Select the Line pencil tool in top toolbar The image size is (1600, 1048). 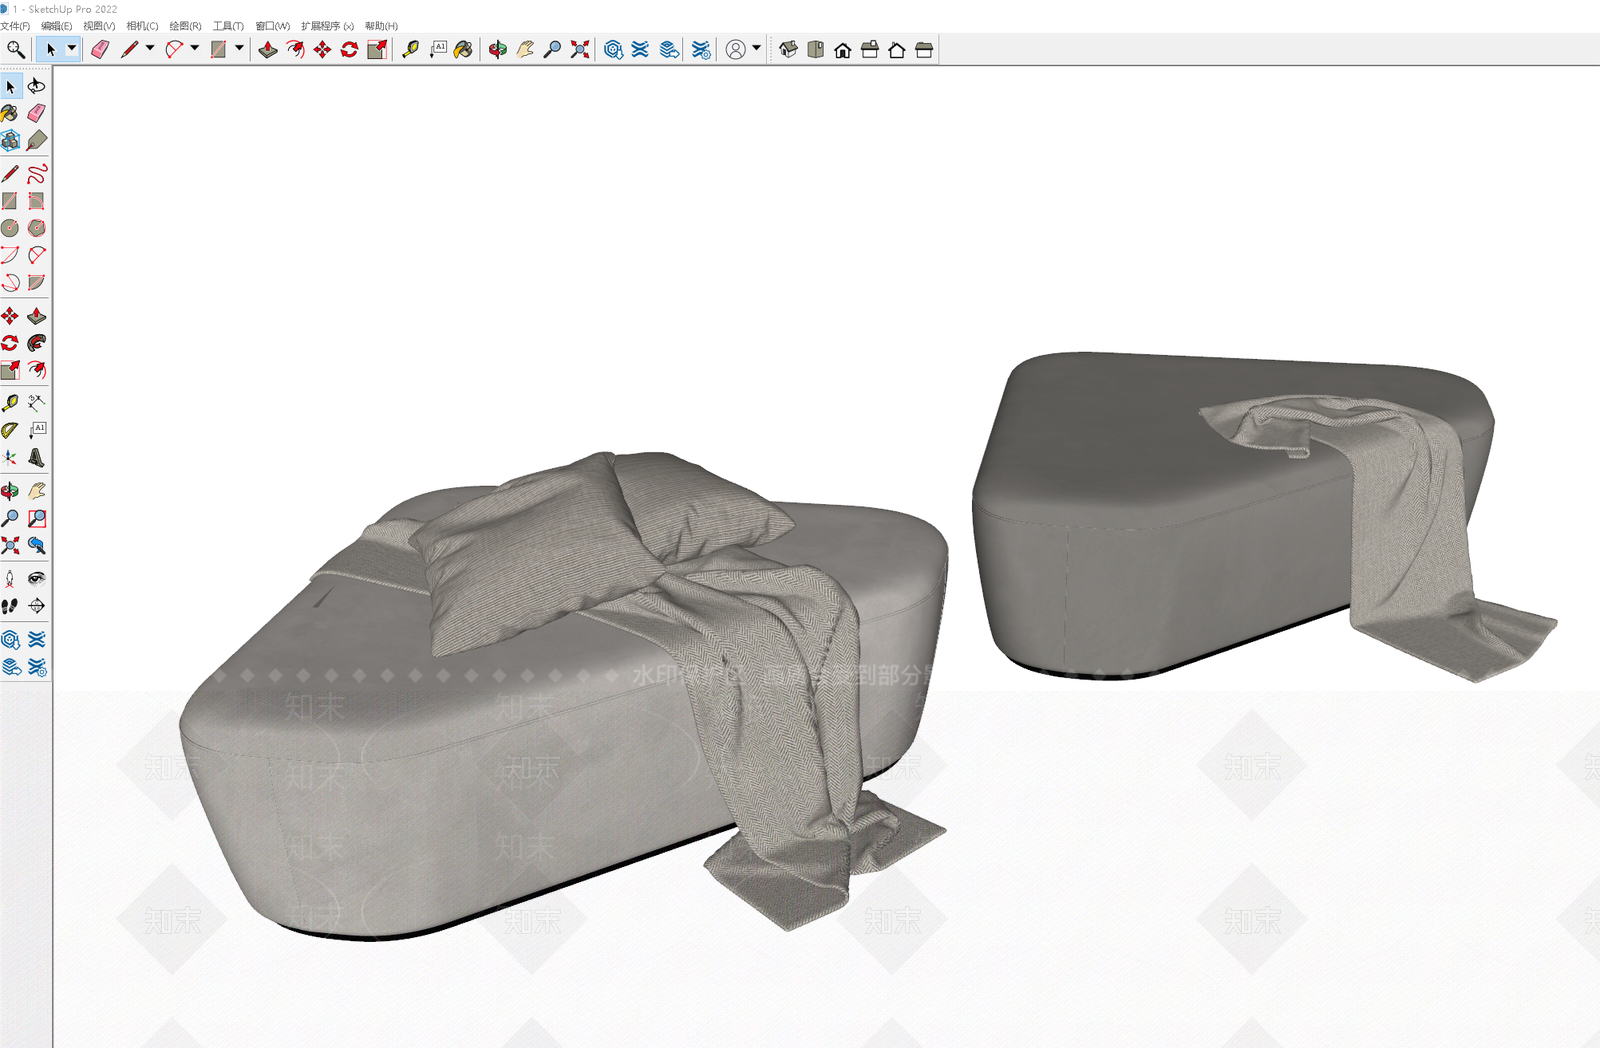click(x=129, y=49)
